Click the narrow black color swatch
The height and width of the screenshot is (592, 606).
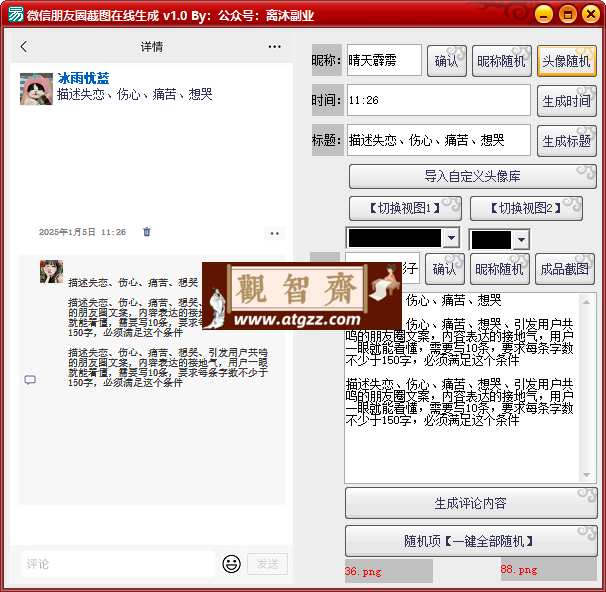[492, 240]
